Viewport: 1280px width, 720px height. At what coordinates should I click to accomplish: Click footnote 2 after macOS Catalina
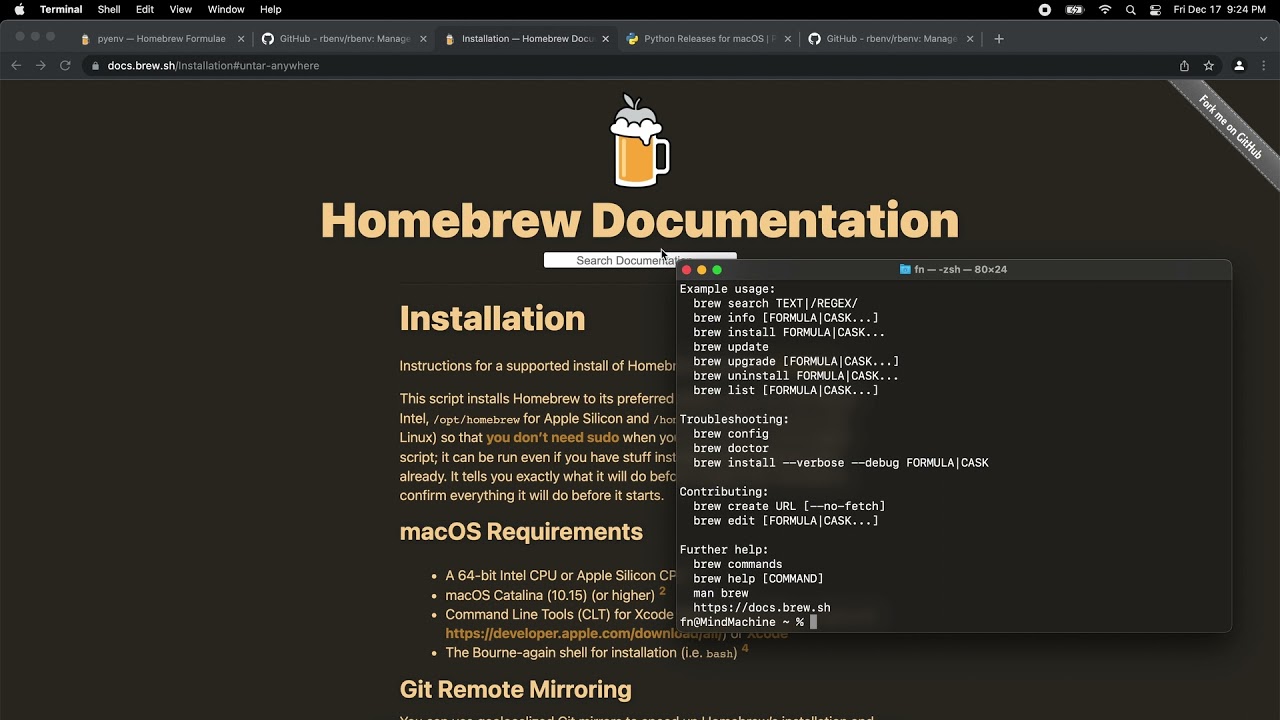pos(662,591)
